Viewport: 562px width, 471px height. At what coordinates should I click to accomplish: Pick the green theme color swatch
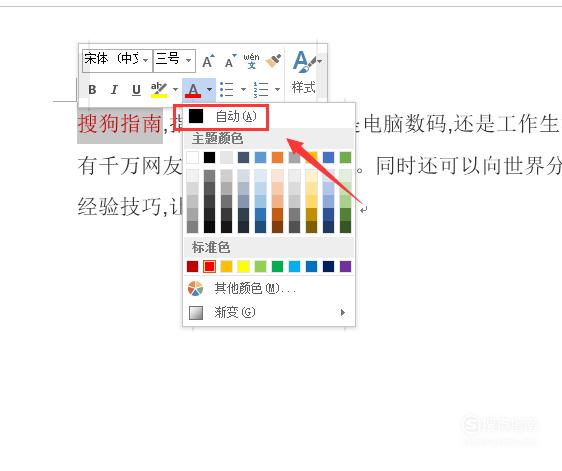pos(346,157)
